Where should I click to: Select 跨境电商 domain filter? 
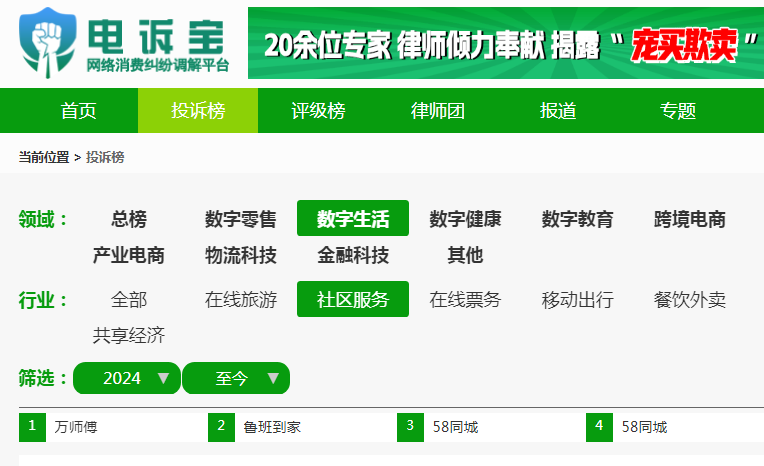click(x=689, y=219)
